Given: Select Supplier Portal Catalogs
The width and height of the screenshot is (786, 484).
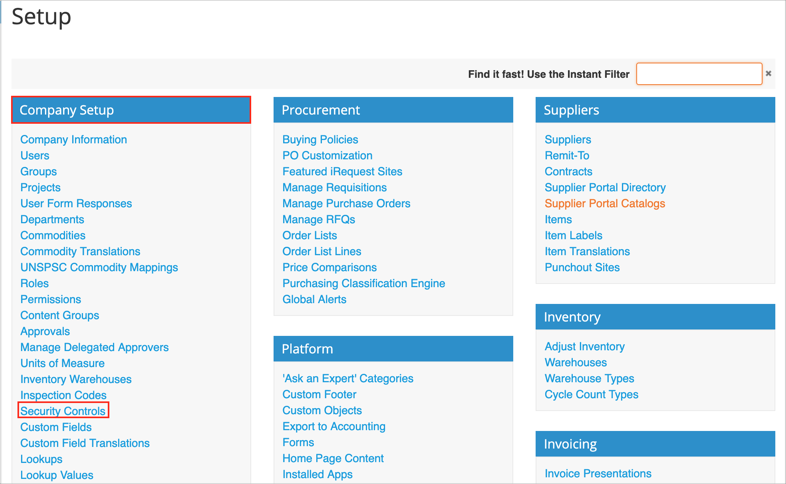Looking at the screenshot, I should (x=604, y=204).
